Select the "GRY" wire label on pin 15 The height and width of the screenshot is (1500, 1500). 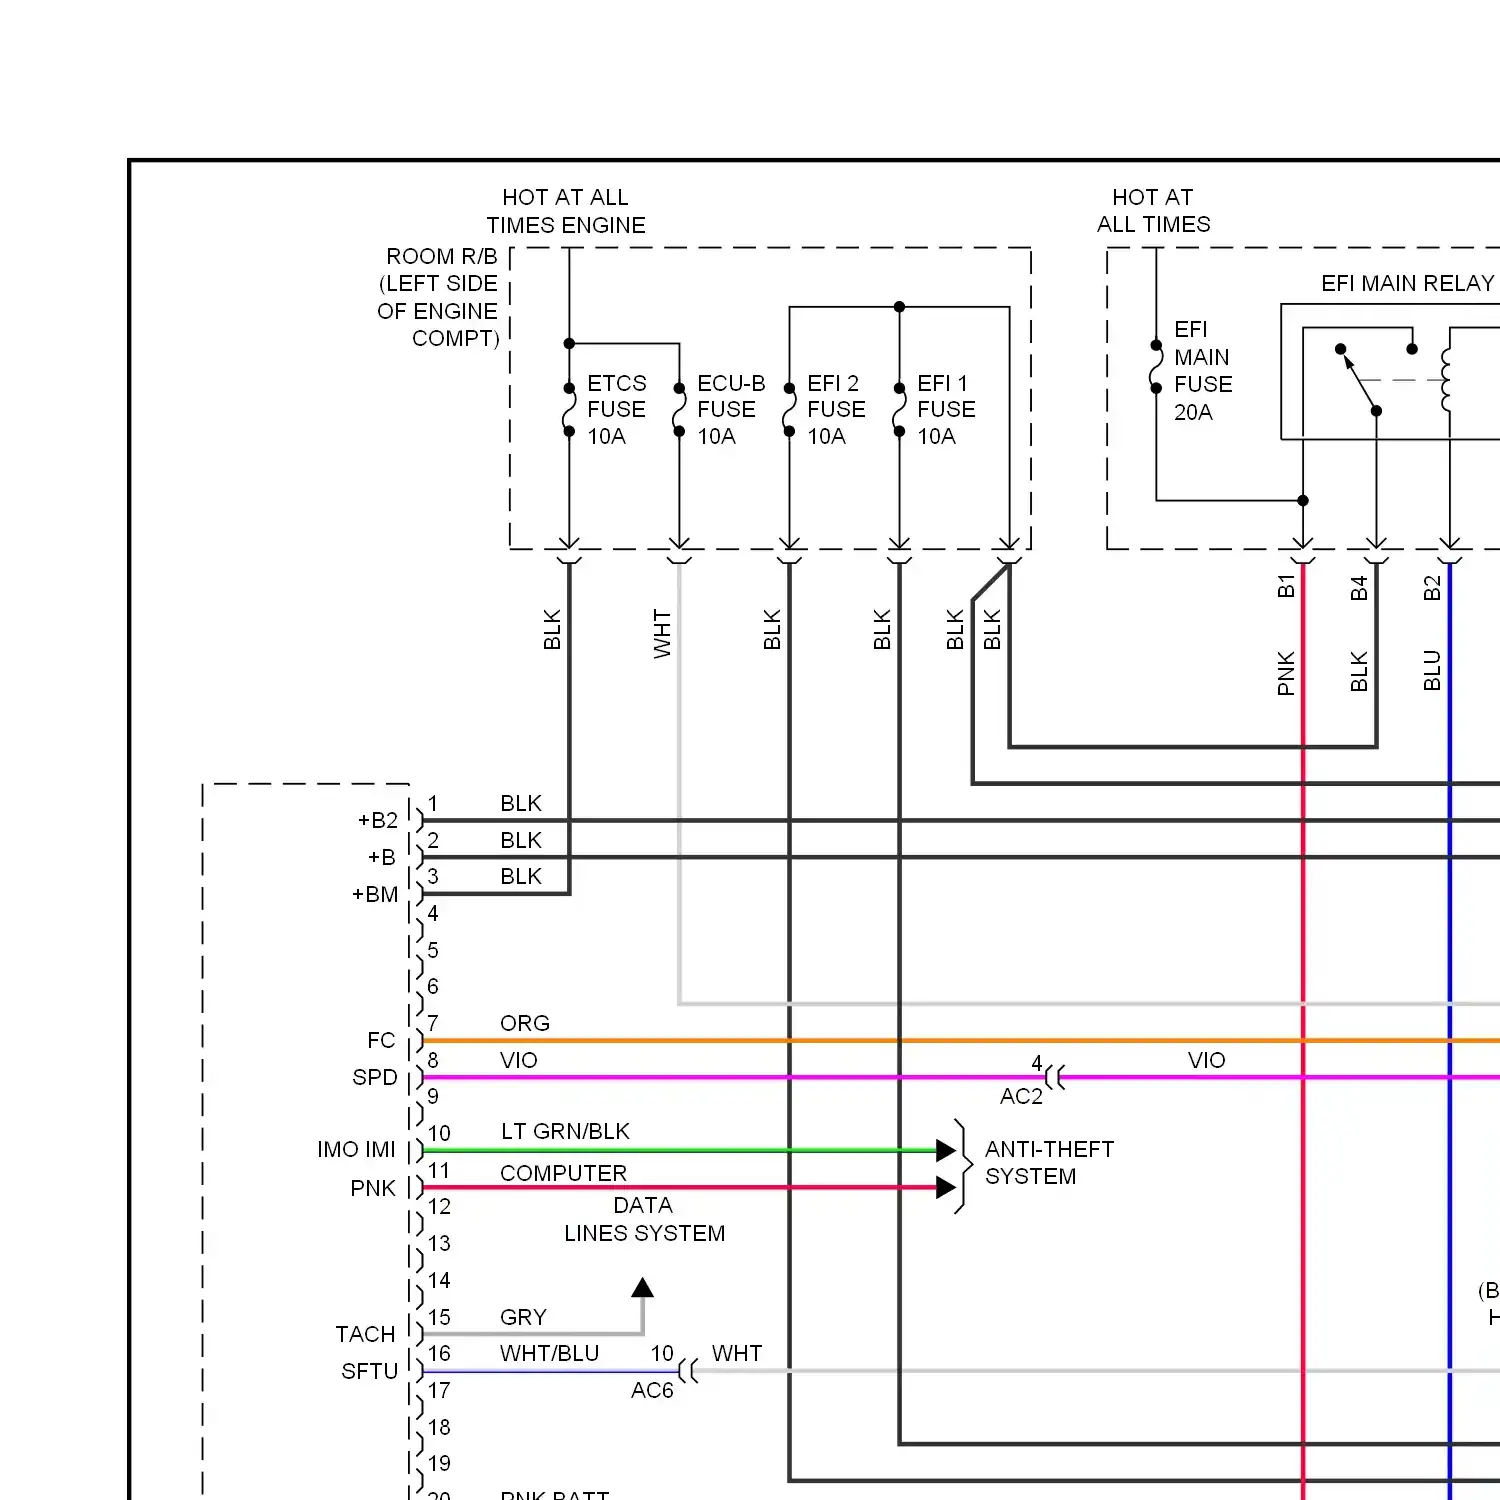(523, 1317)
